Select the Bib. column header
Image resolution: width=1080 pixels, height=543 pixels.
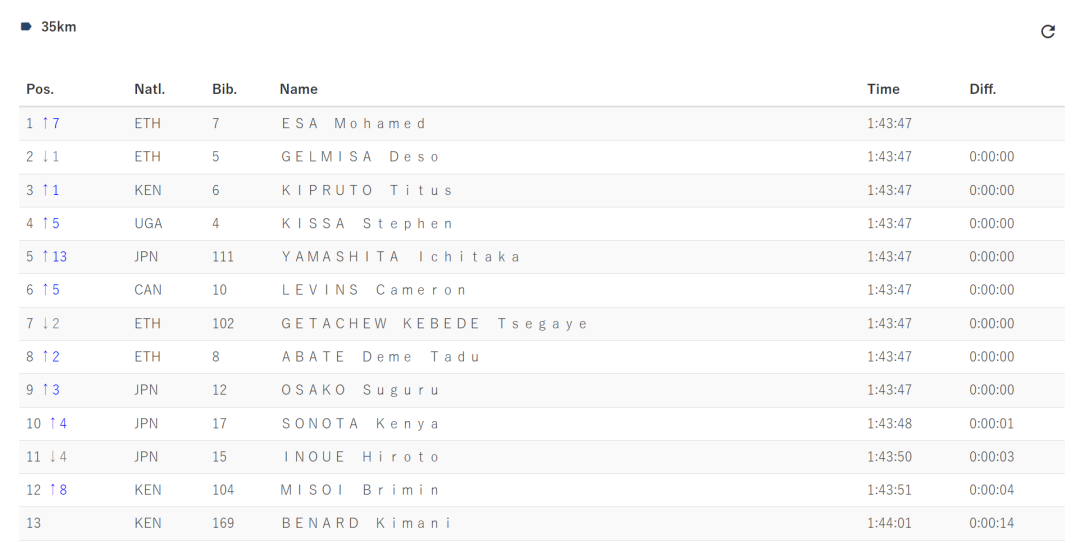tap(225, 89)
